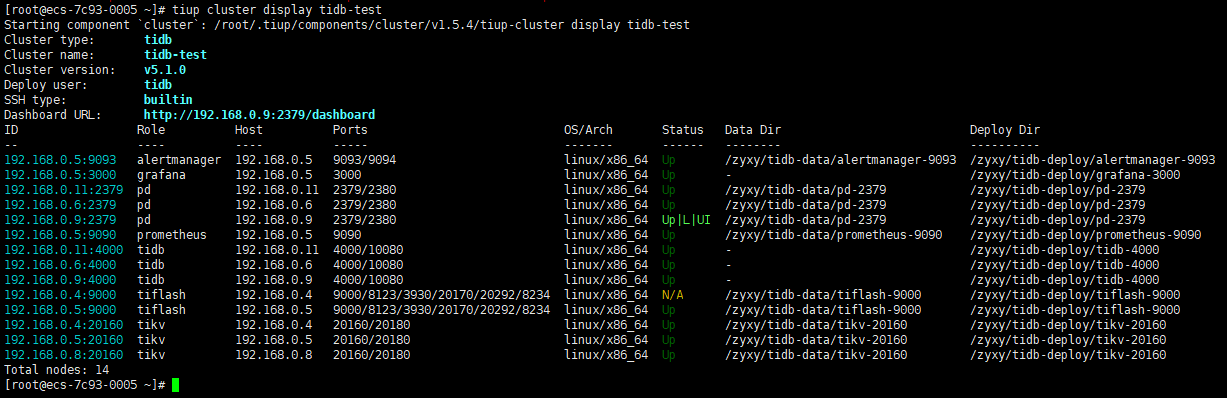Click the Status column header

tap(683, 130)
